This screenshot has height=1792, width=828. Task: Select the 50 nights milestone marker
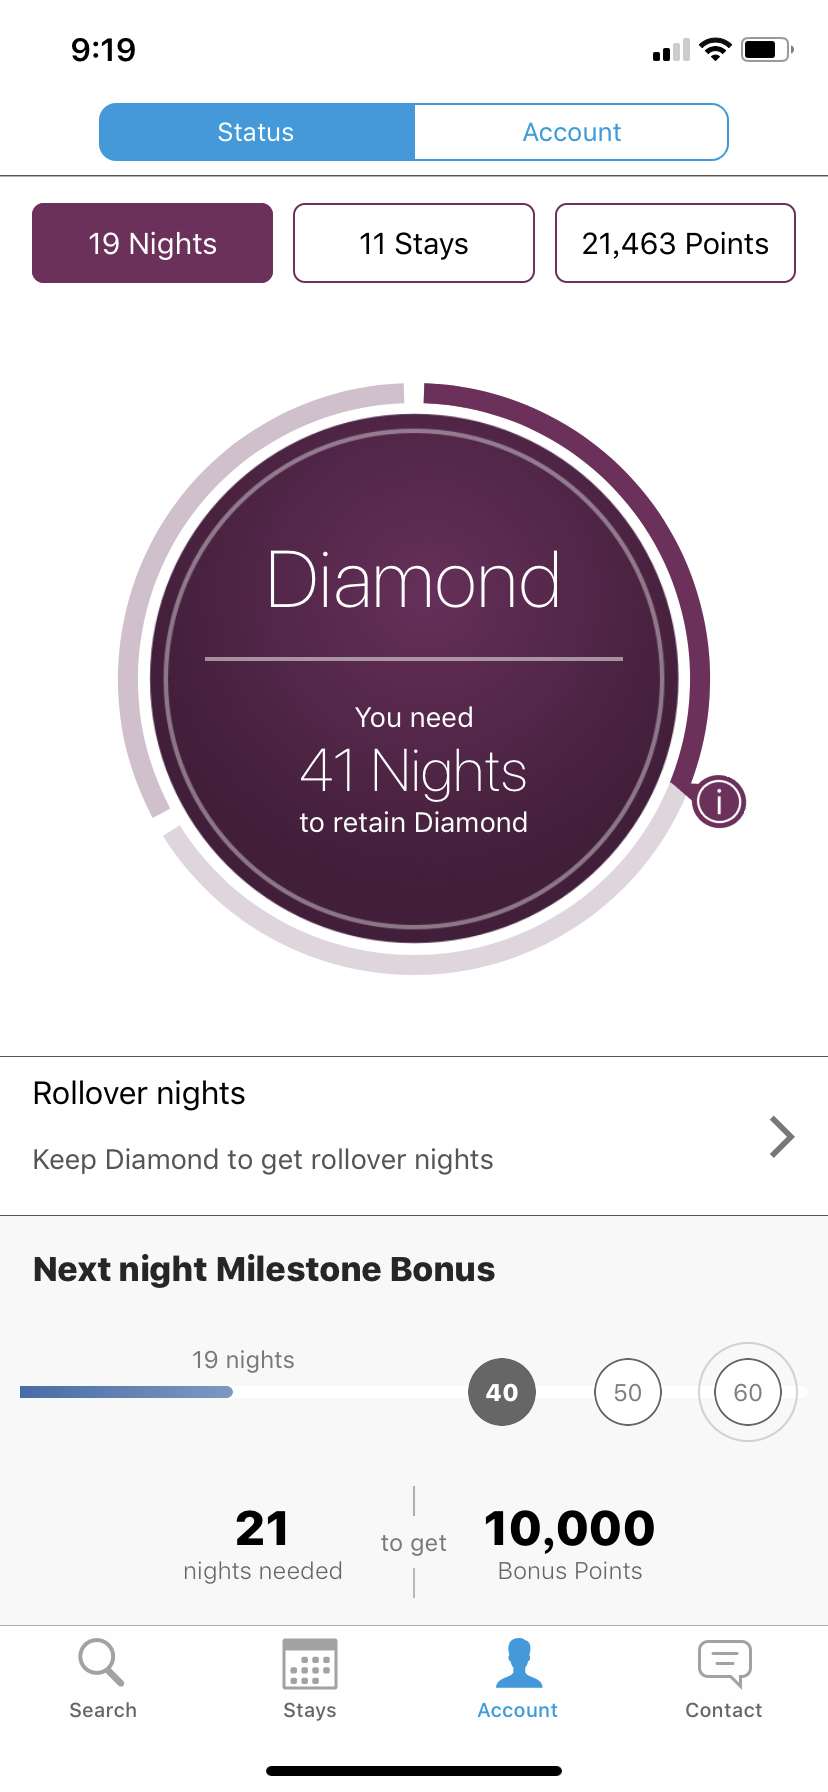pos(628,1392)
